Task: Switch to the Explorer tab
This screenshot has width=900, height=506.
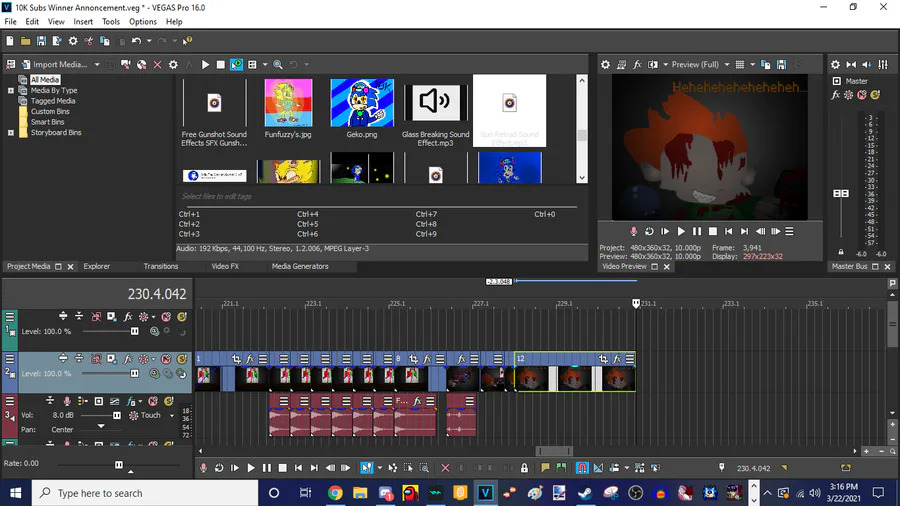Action: [x=96, y=266]
